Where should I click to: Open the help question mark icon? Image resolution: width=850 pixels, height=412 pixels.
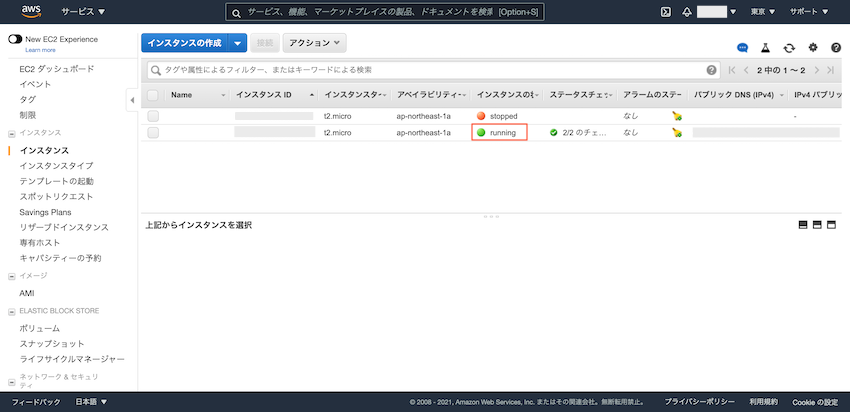836,48
